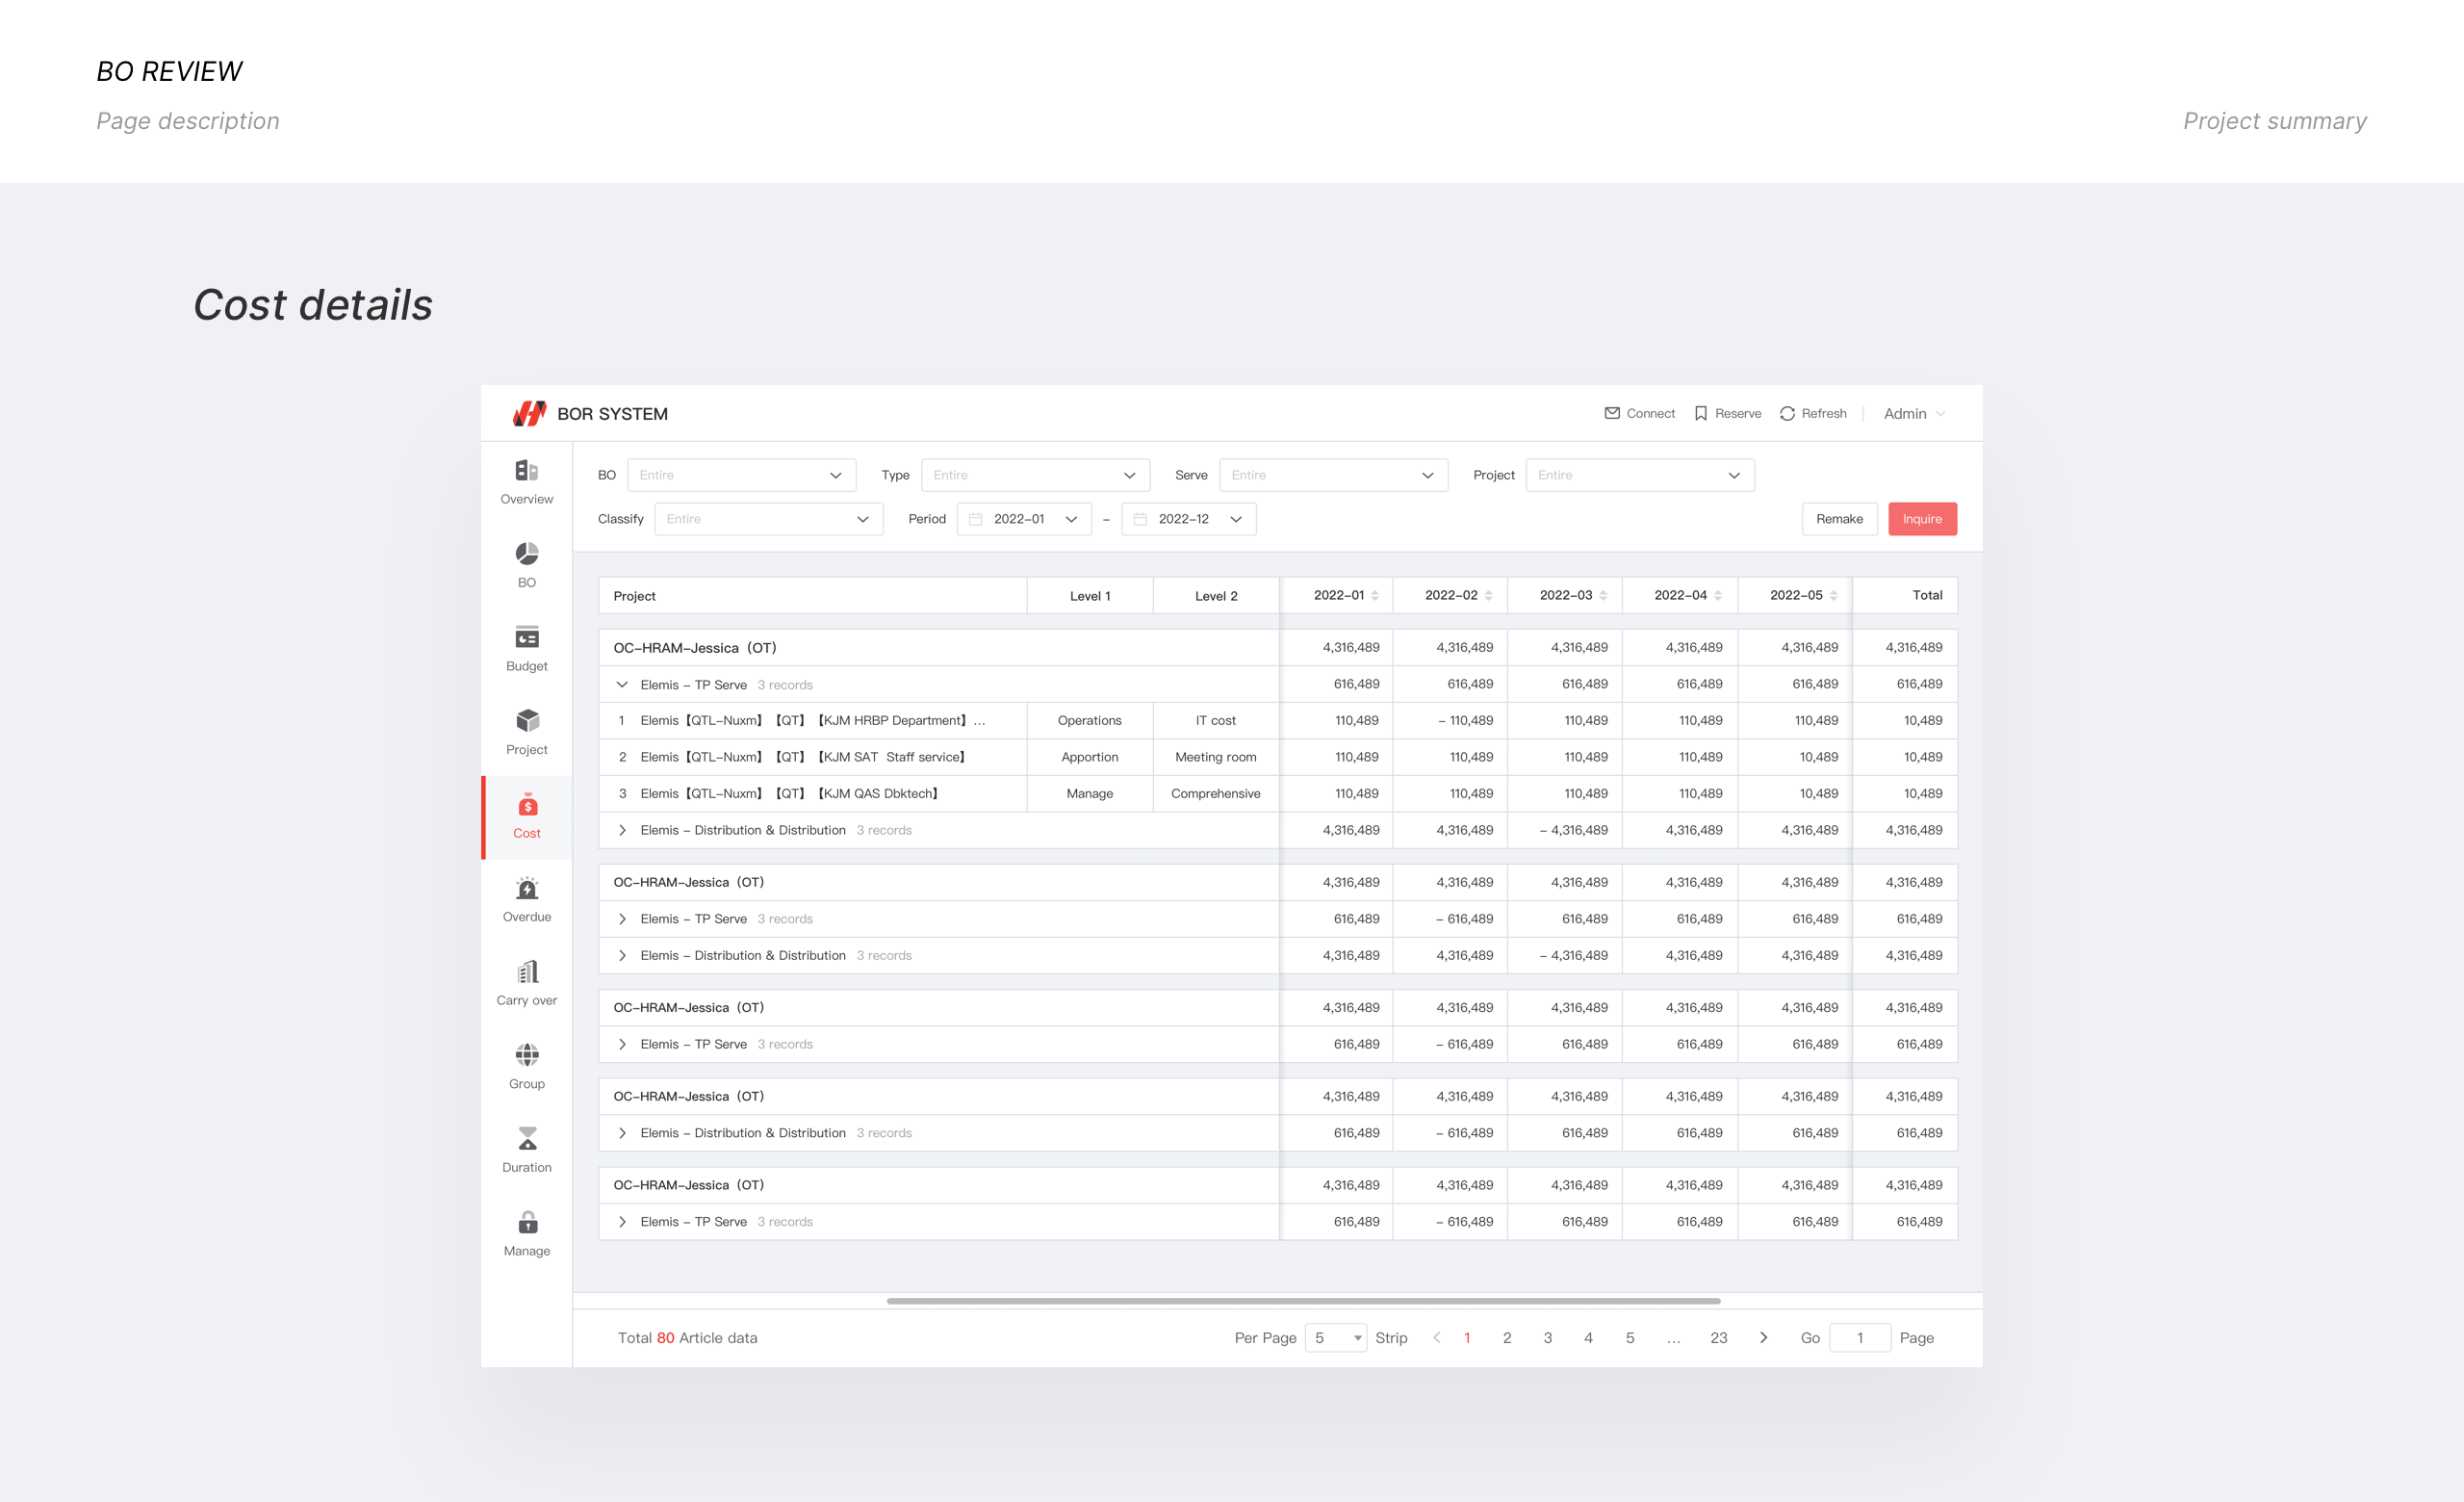Open the BO pie chart sidebar icon
Screen dimensions: 2464x1502
[527, 553]
